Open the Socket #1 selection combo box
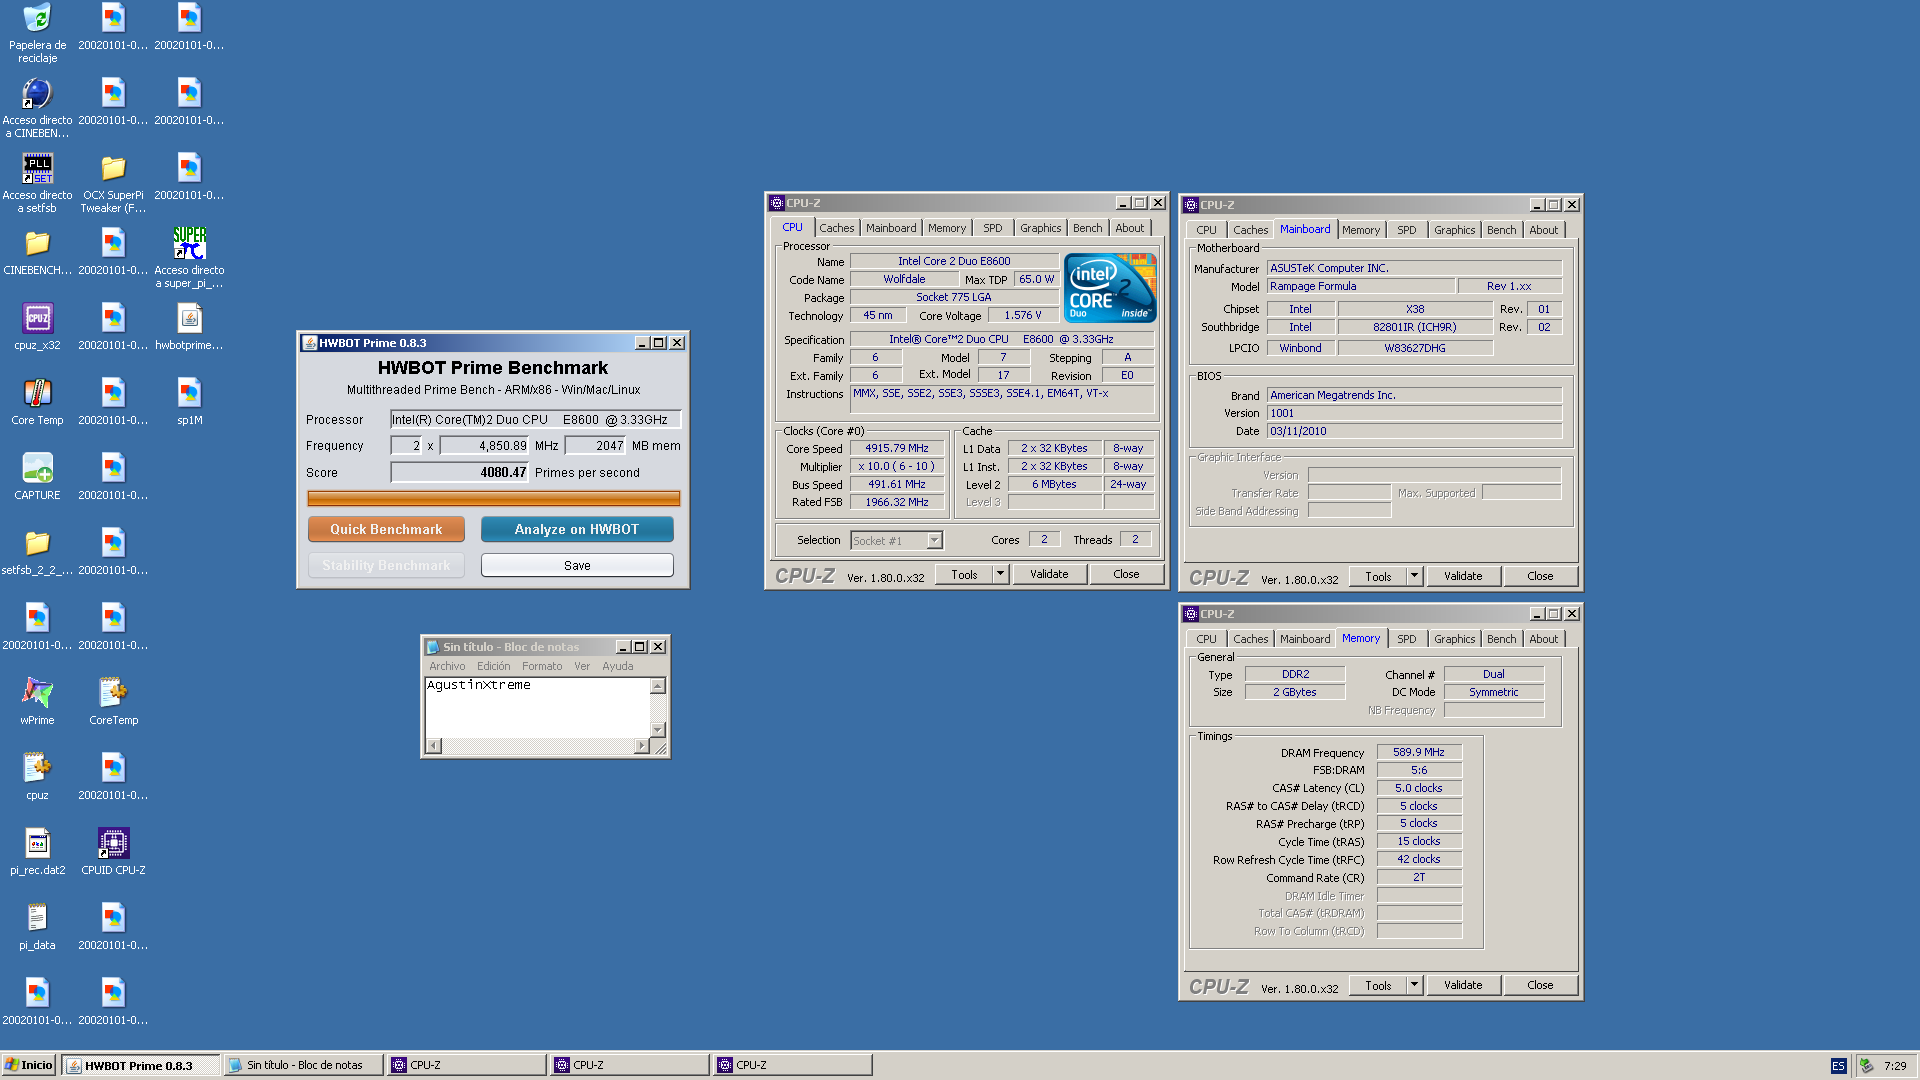This screenshot has width=1920, height=1080. point(896,540)
